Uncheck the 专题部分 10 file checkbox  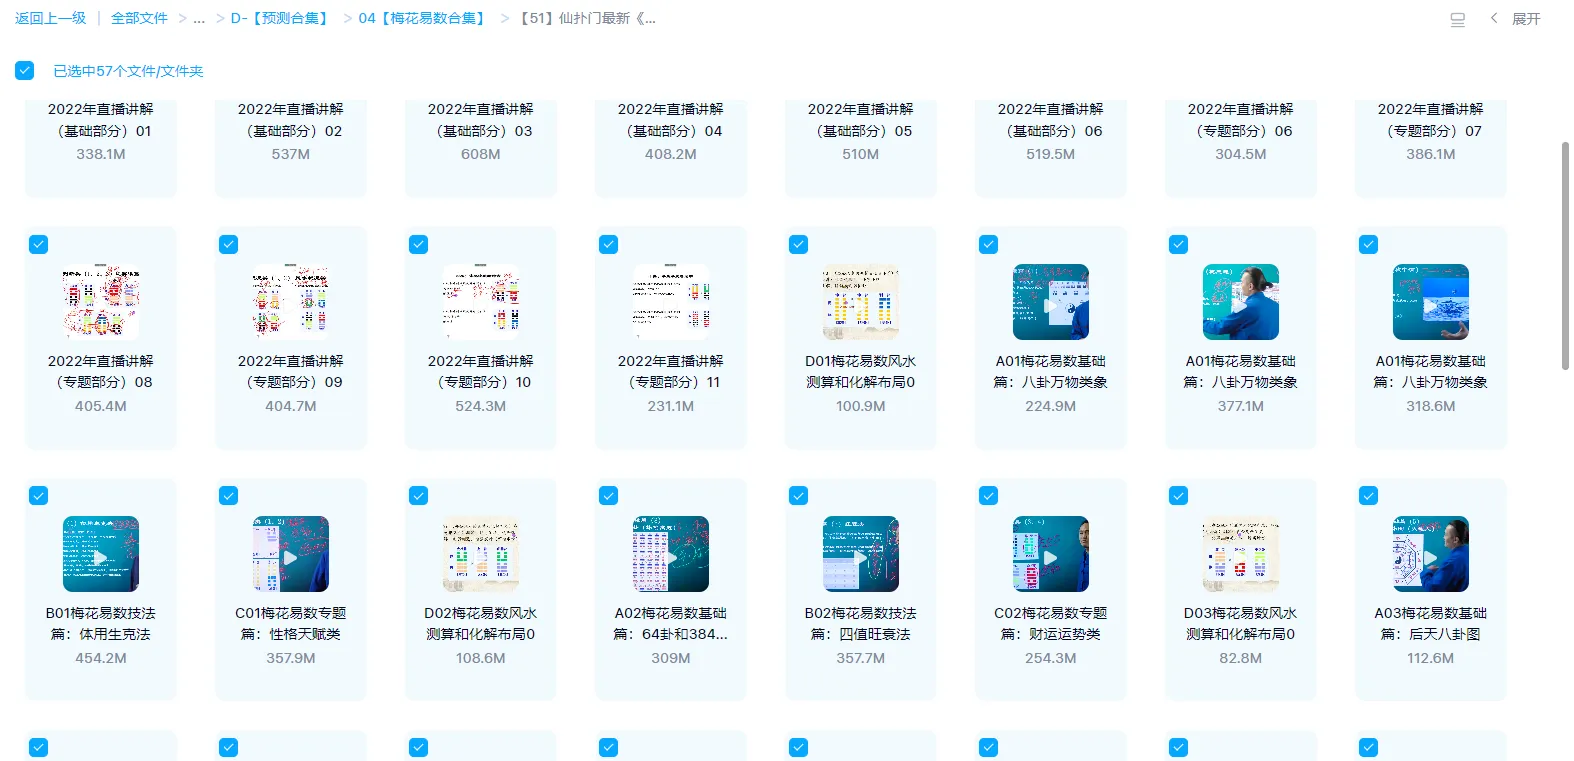[x=419, y=244]
